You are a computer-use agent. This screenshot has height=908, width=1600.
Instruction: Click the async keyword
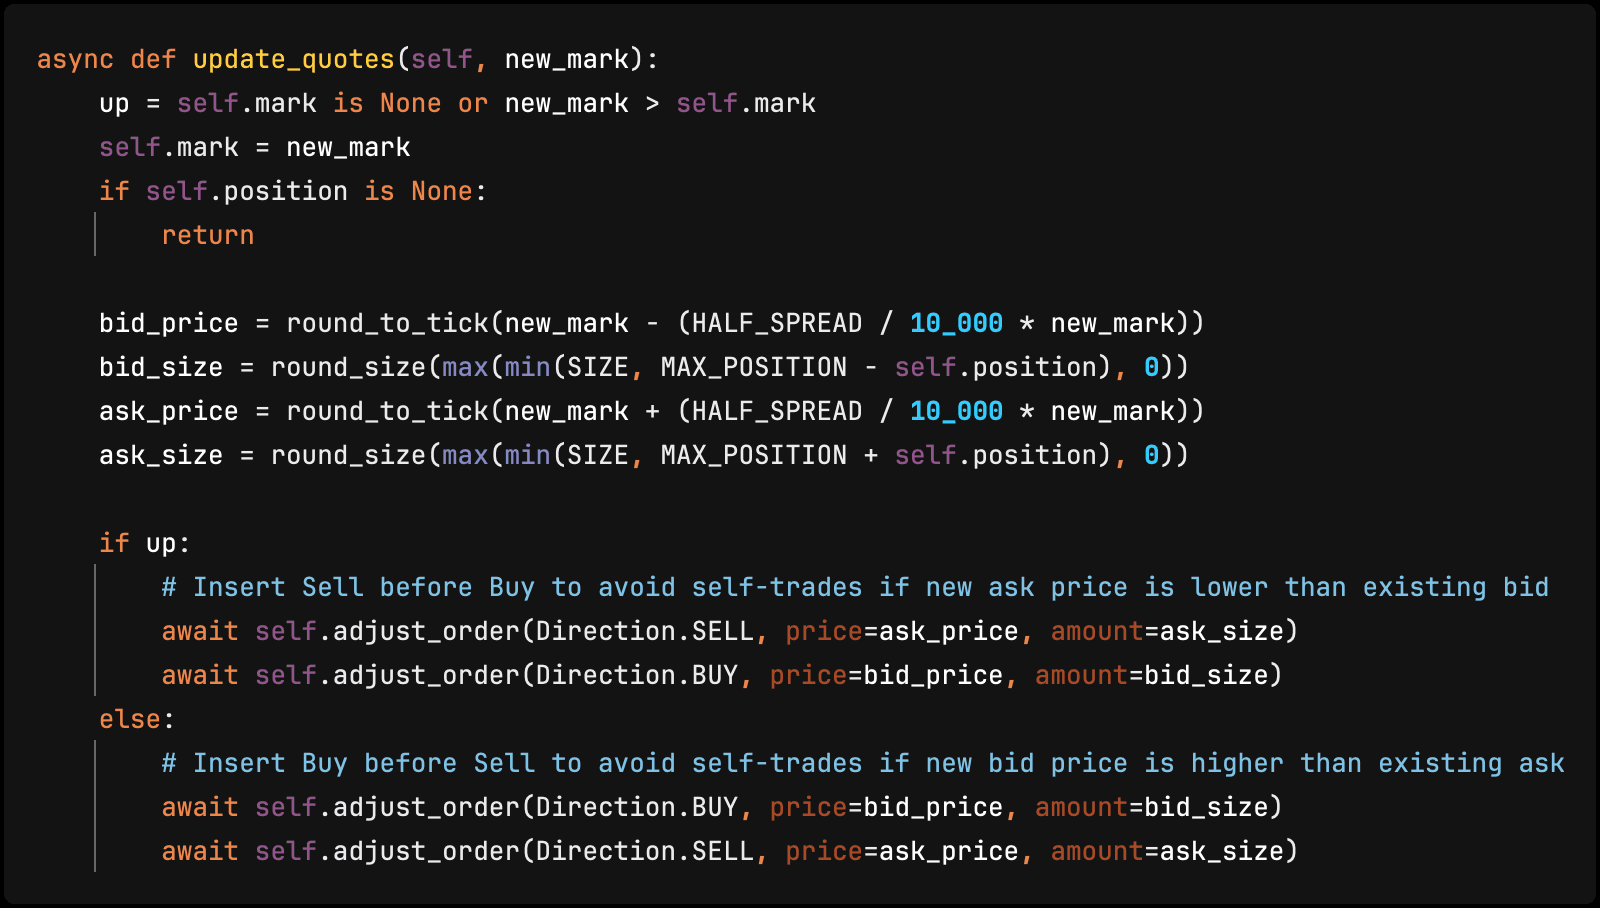pyautogui.click(x=75, y=60)
